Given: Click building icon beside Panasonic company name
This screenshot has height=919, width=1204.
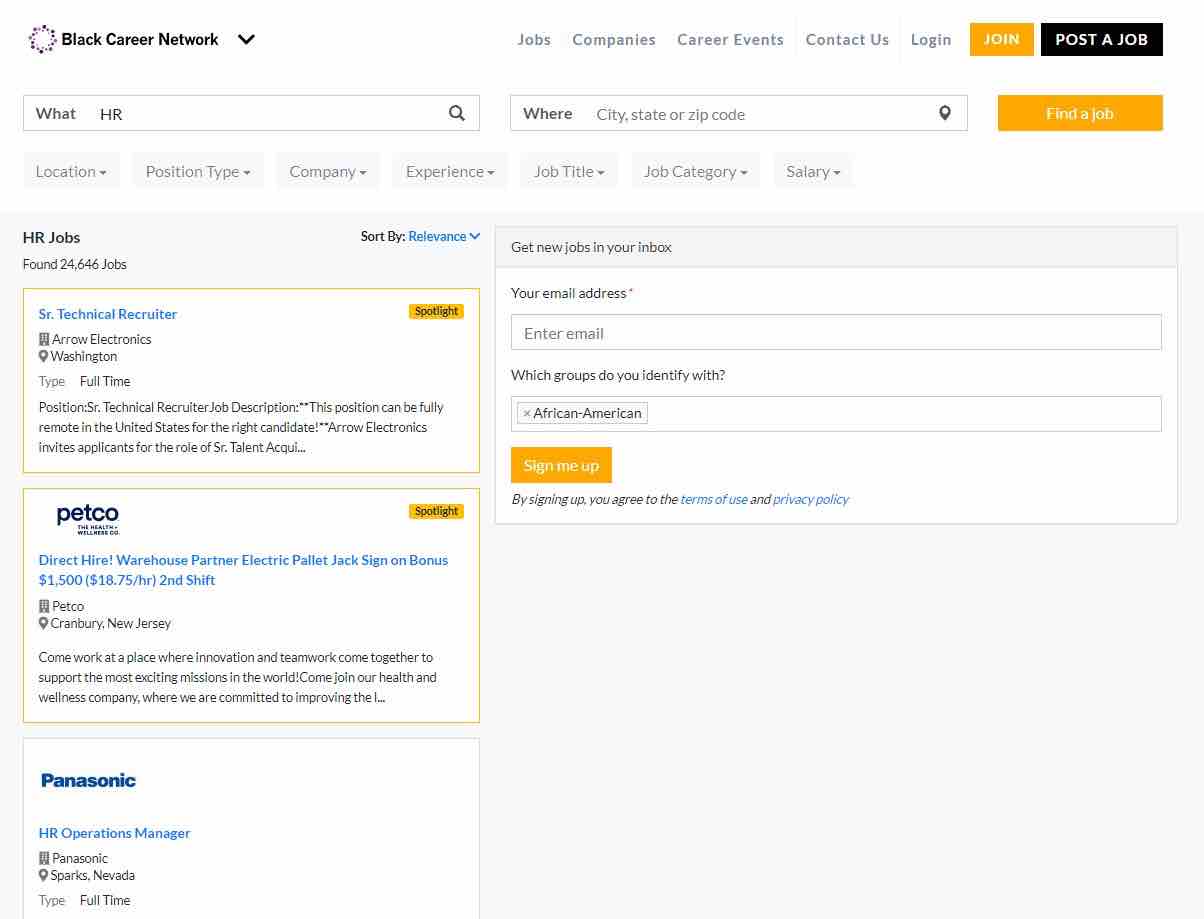Looking at the screenshot, I should (x=44, y=858).
